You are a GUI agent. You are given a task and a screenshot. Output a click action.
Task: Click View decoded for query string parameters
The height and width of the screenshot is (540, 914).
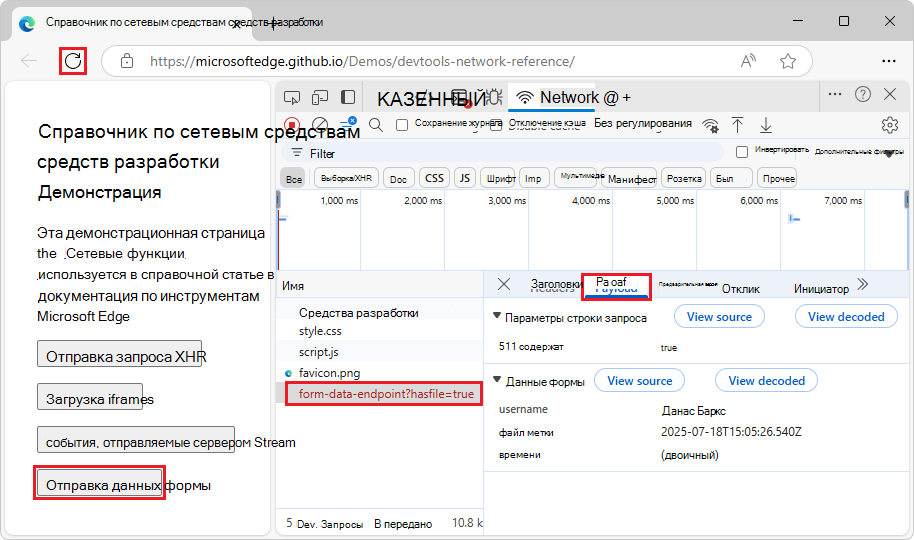coord(846,317)
